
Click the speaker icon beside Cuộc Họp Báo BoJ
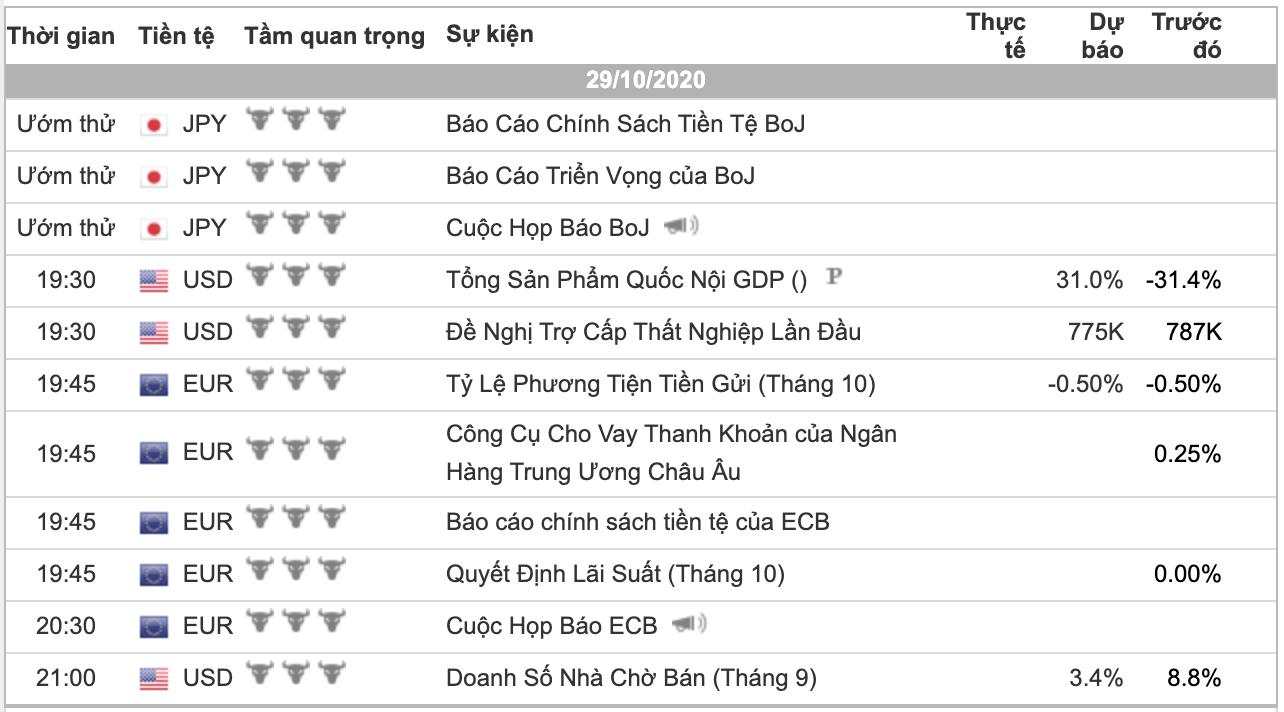tap(681, 227)
